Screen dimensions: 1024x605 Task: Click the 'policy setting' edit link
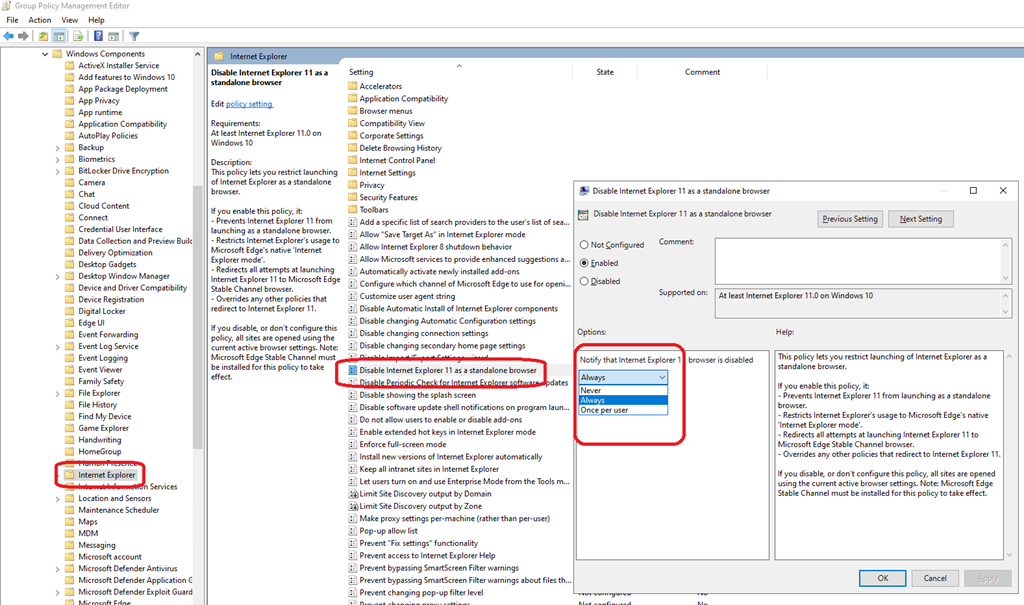pyautogui.click(x=249, y=104)
